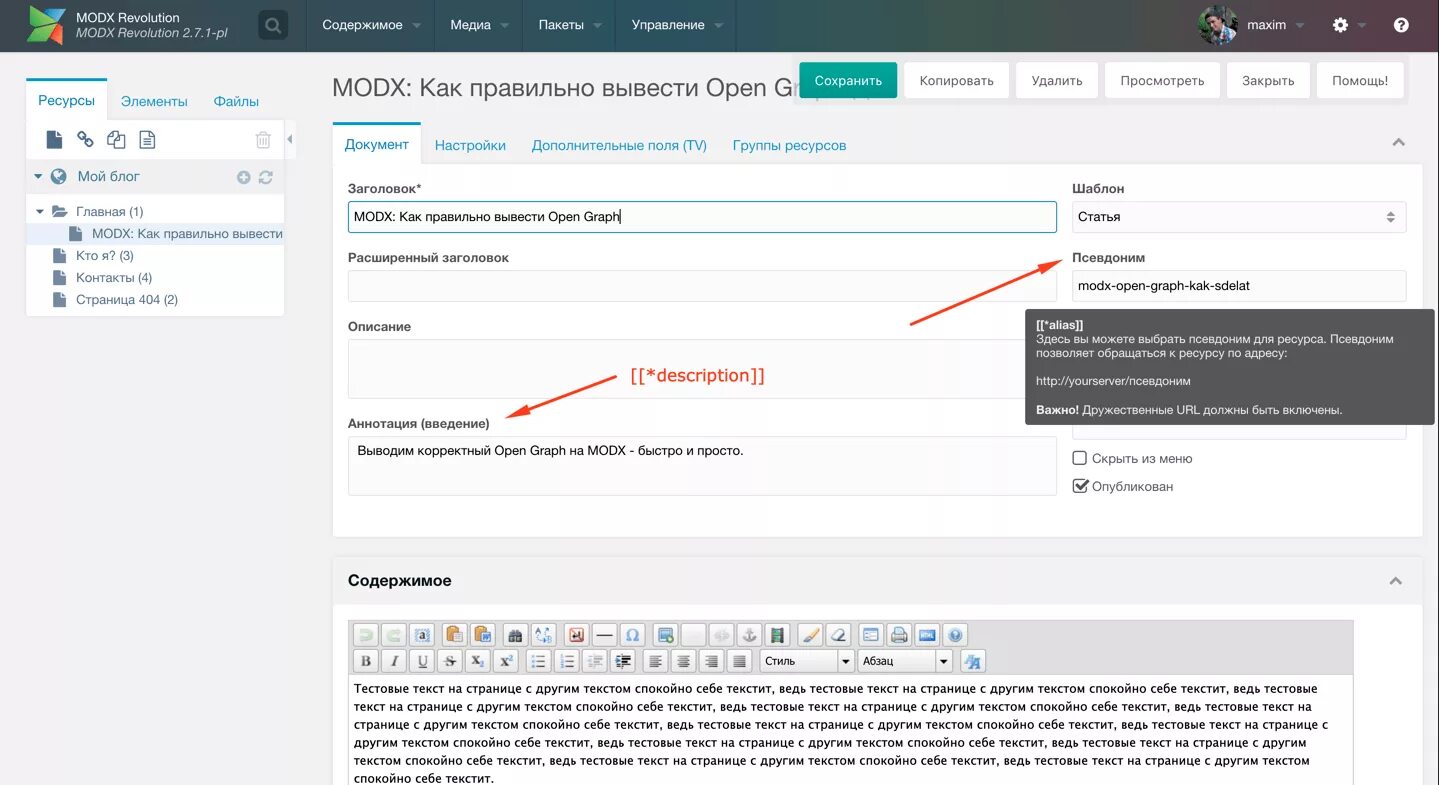Insert a bulleted list in the editor

(x=539, y=661)
